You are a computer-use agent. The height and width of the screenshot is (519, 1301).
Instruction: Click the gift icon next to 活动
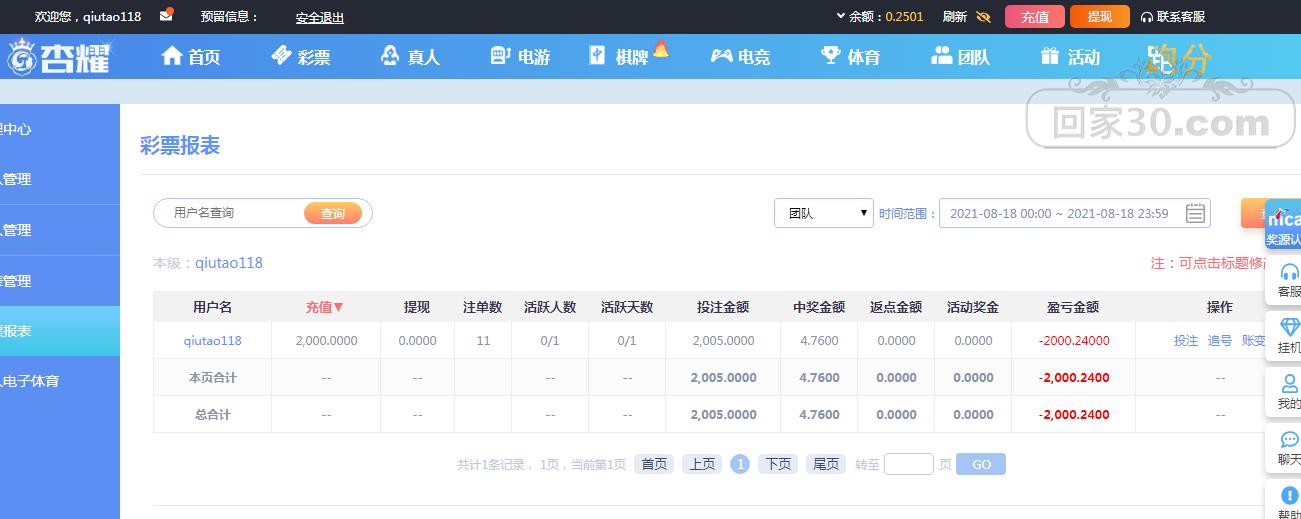[x=1049, y=56]
